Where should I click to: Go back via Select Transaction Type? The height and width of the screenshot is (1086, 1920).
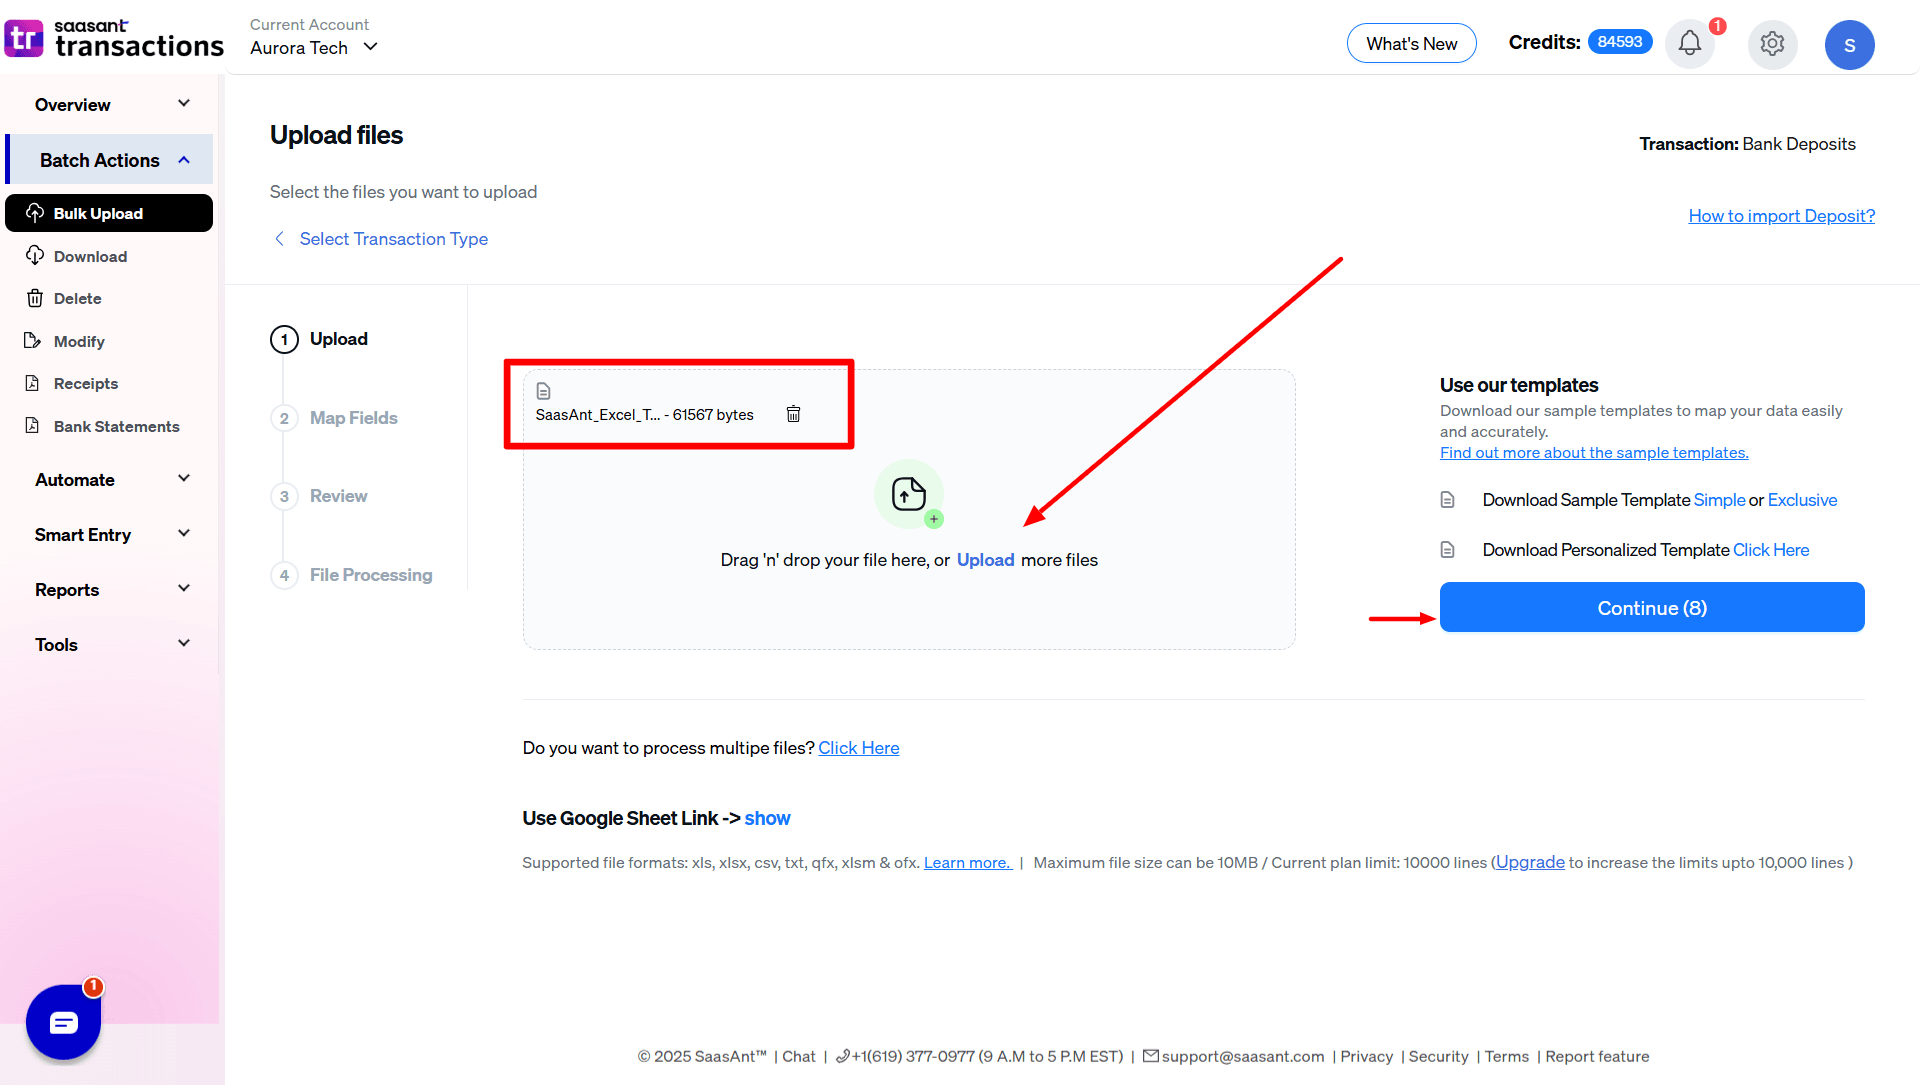(x=394, y=239)
